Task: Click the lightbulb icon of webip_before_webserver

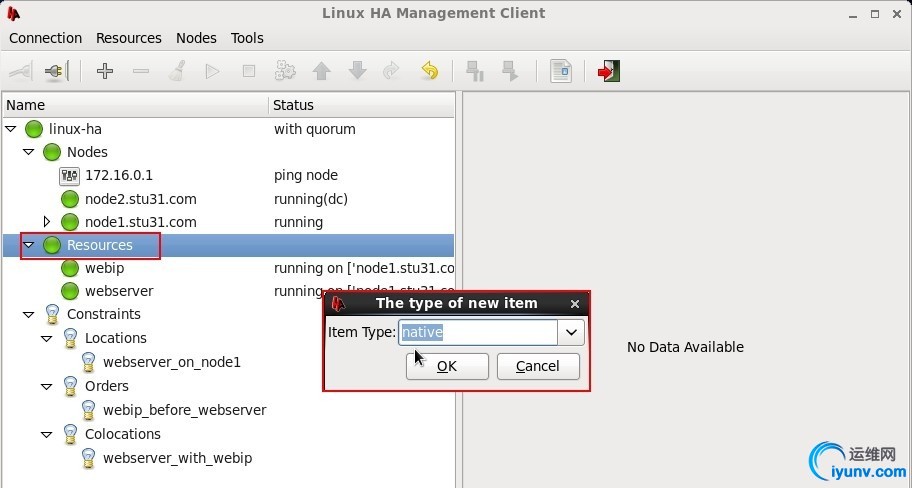Action: [x=88, y=410]
